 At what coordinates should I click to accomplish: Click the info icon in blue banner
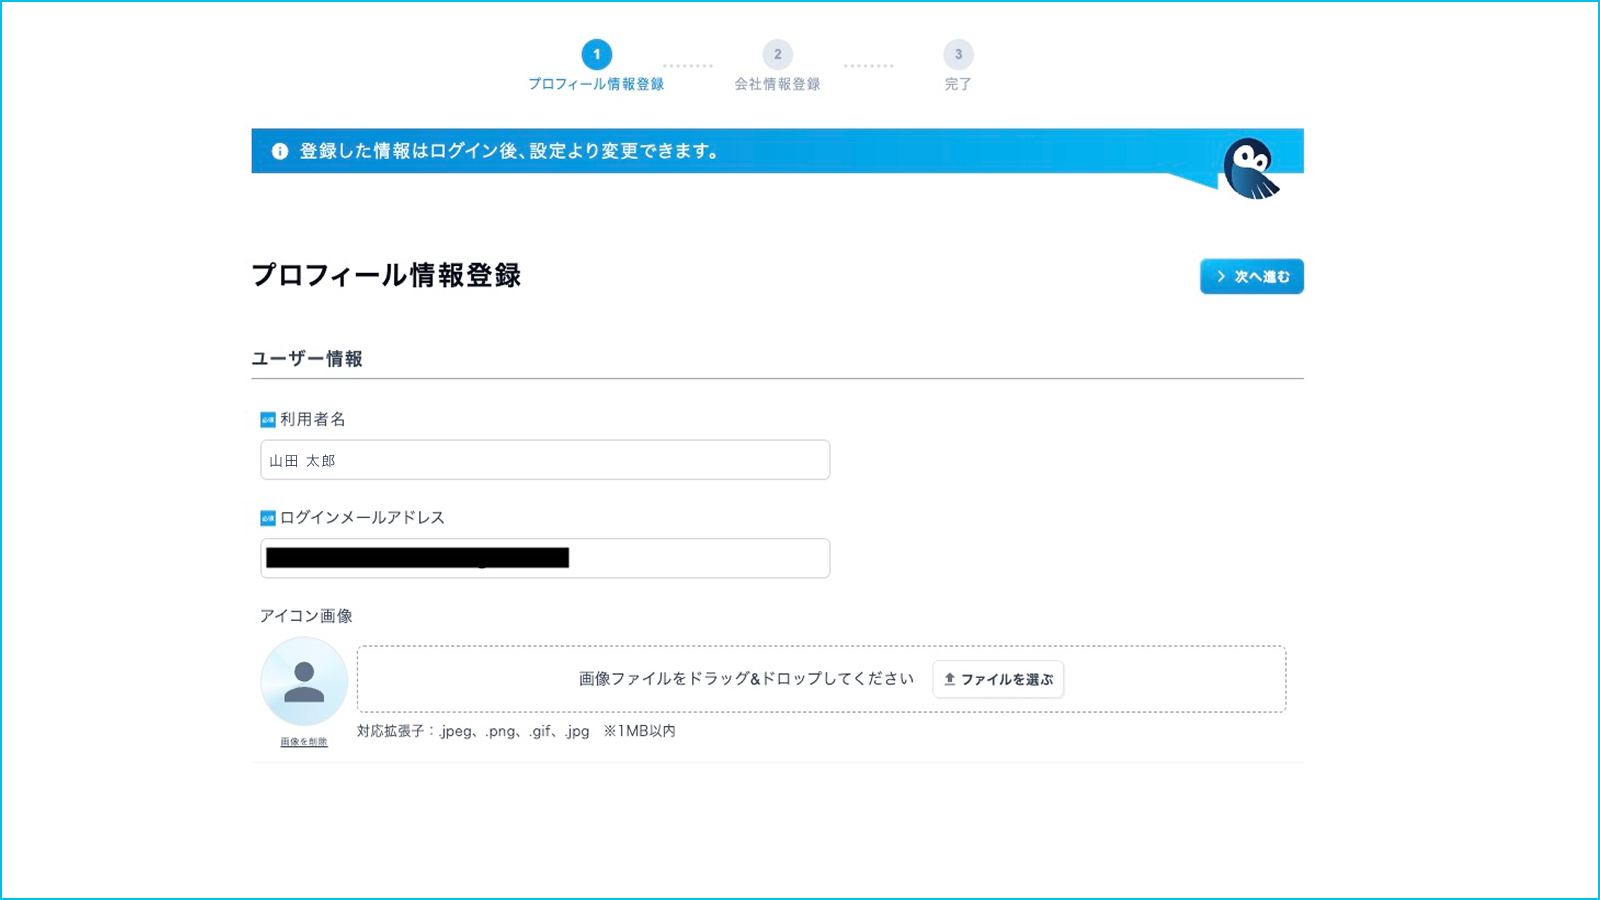tap(280, 151)
